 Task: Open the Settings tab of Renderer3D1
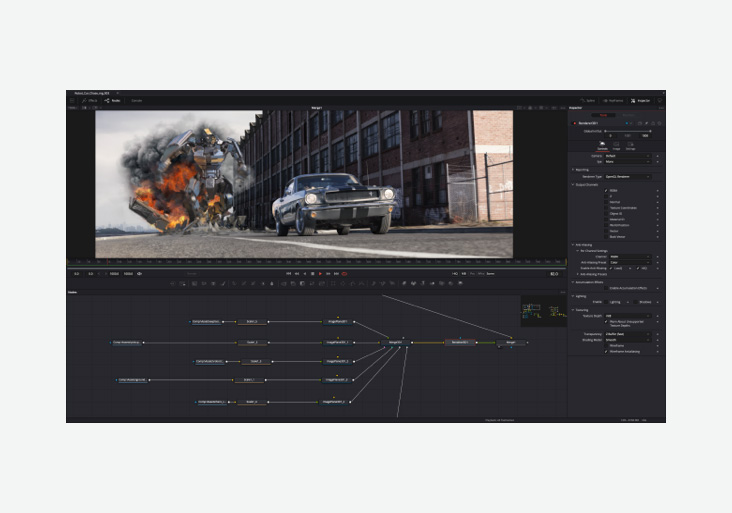[630, 146]
